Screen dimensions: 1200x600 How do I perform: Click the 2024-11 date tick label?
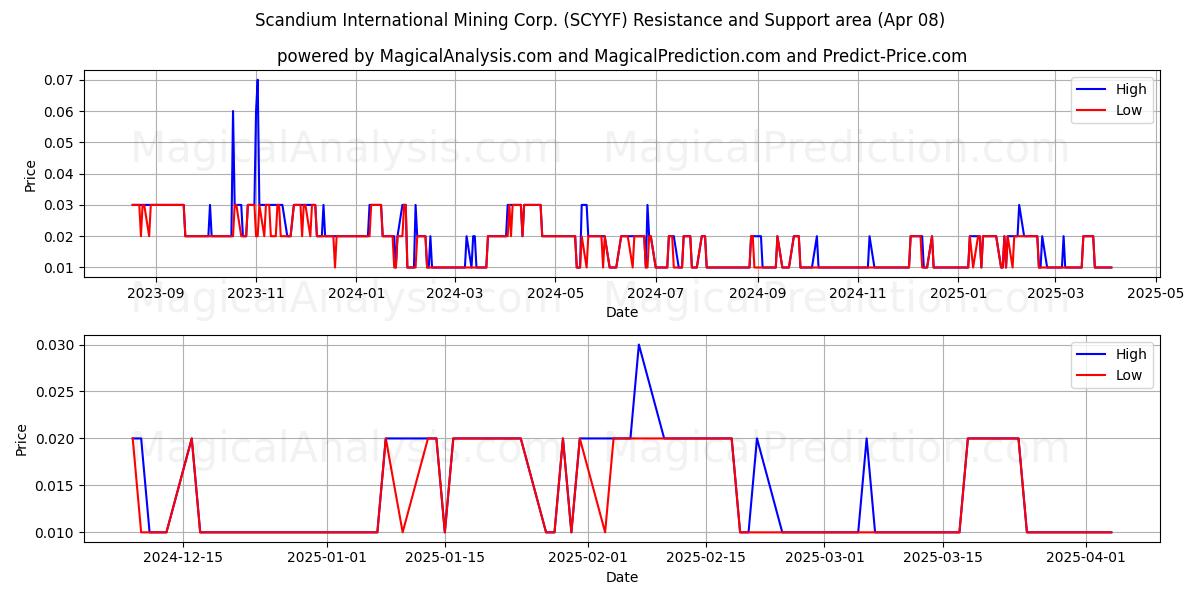(857, 293)
